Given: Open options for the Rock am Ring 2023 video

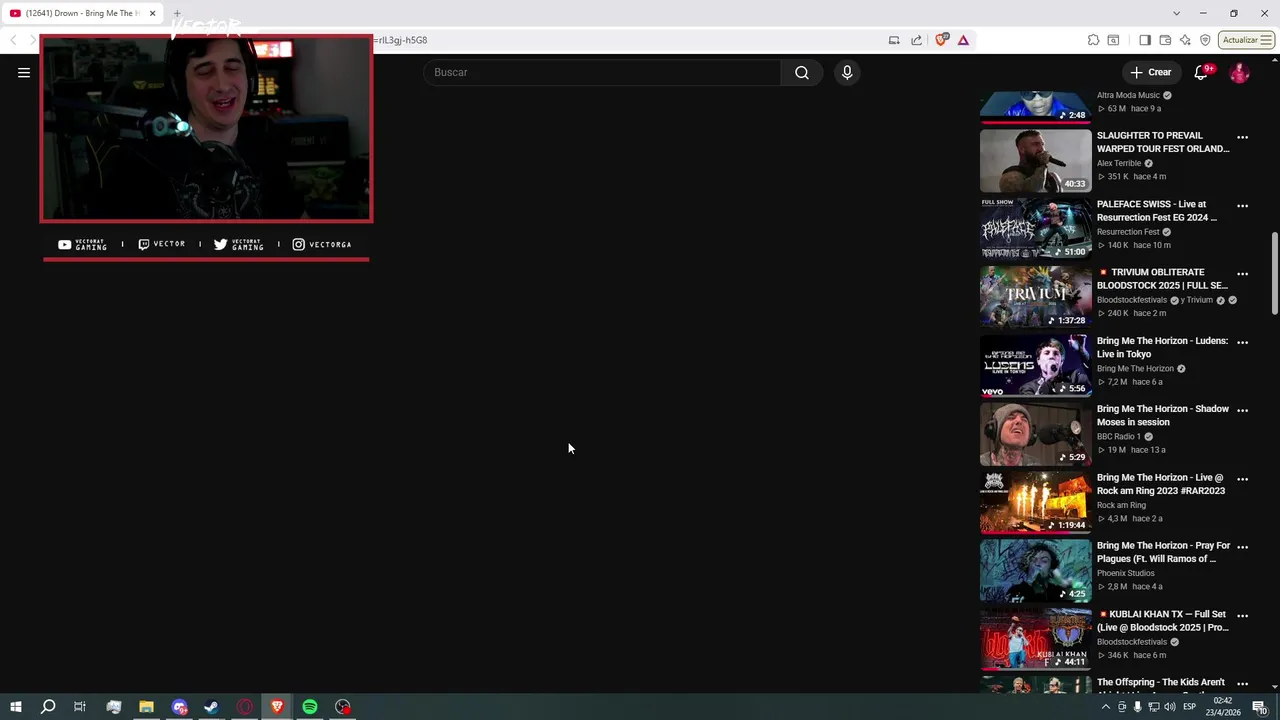Looking at the screenshot, I should point(1242,479).
